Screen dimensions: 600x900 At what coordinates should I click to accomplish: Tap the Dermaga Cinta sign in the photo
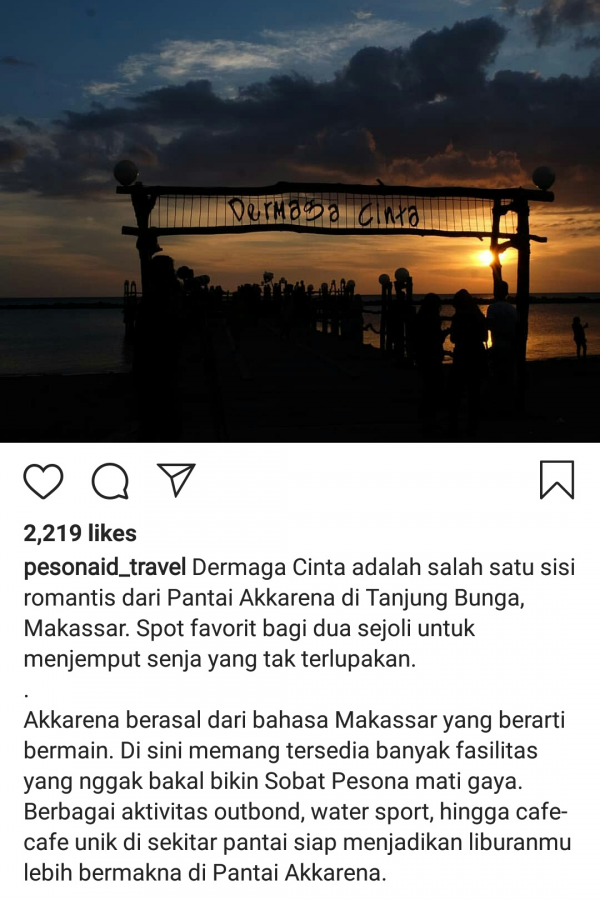pos(323,212)
